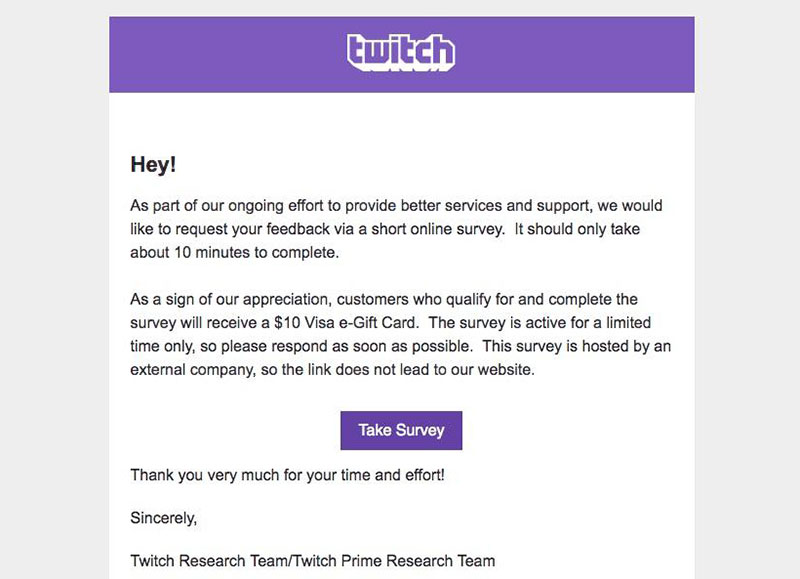Click the "about 10 minutes to complete" text

(x=233, y=253)
